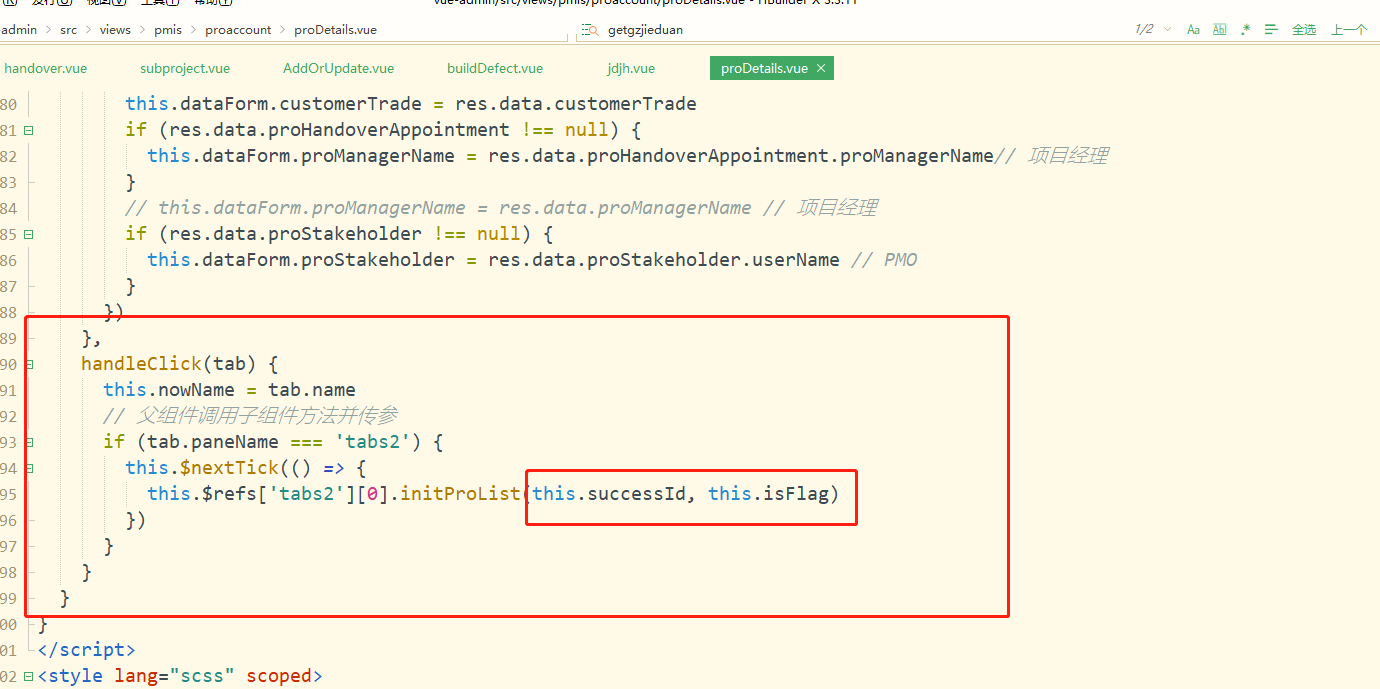
Task: Switch to the AddOrUpdate.vue tab
Action: pos(338,68)
